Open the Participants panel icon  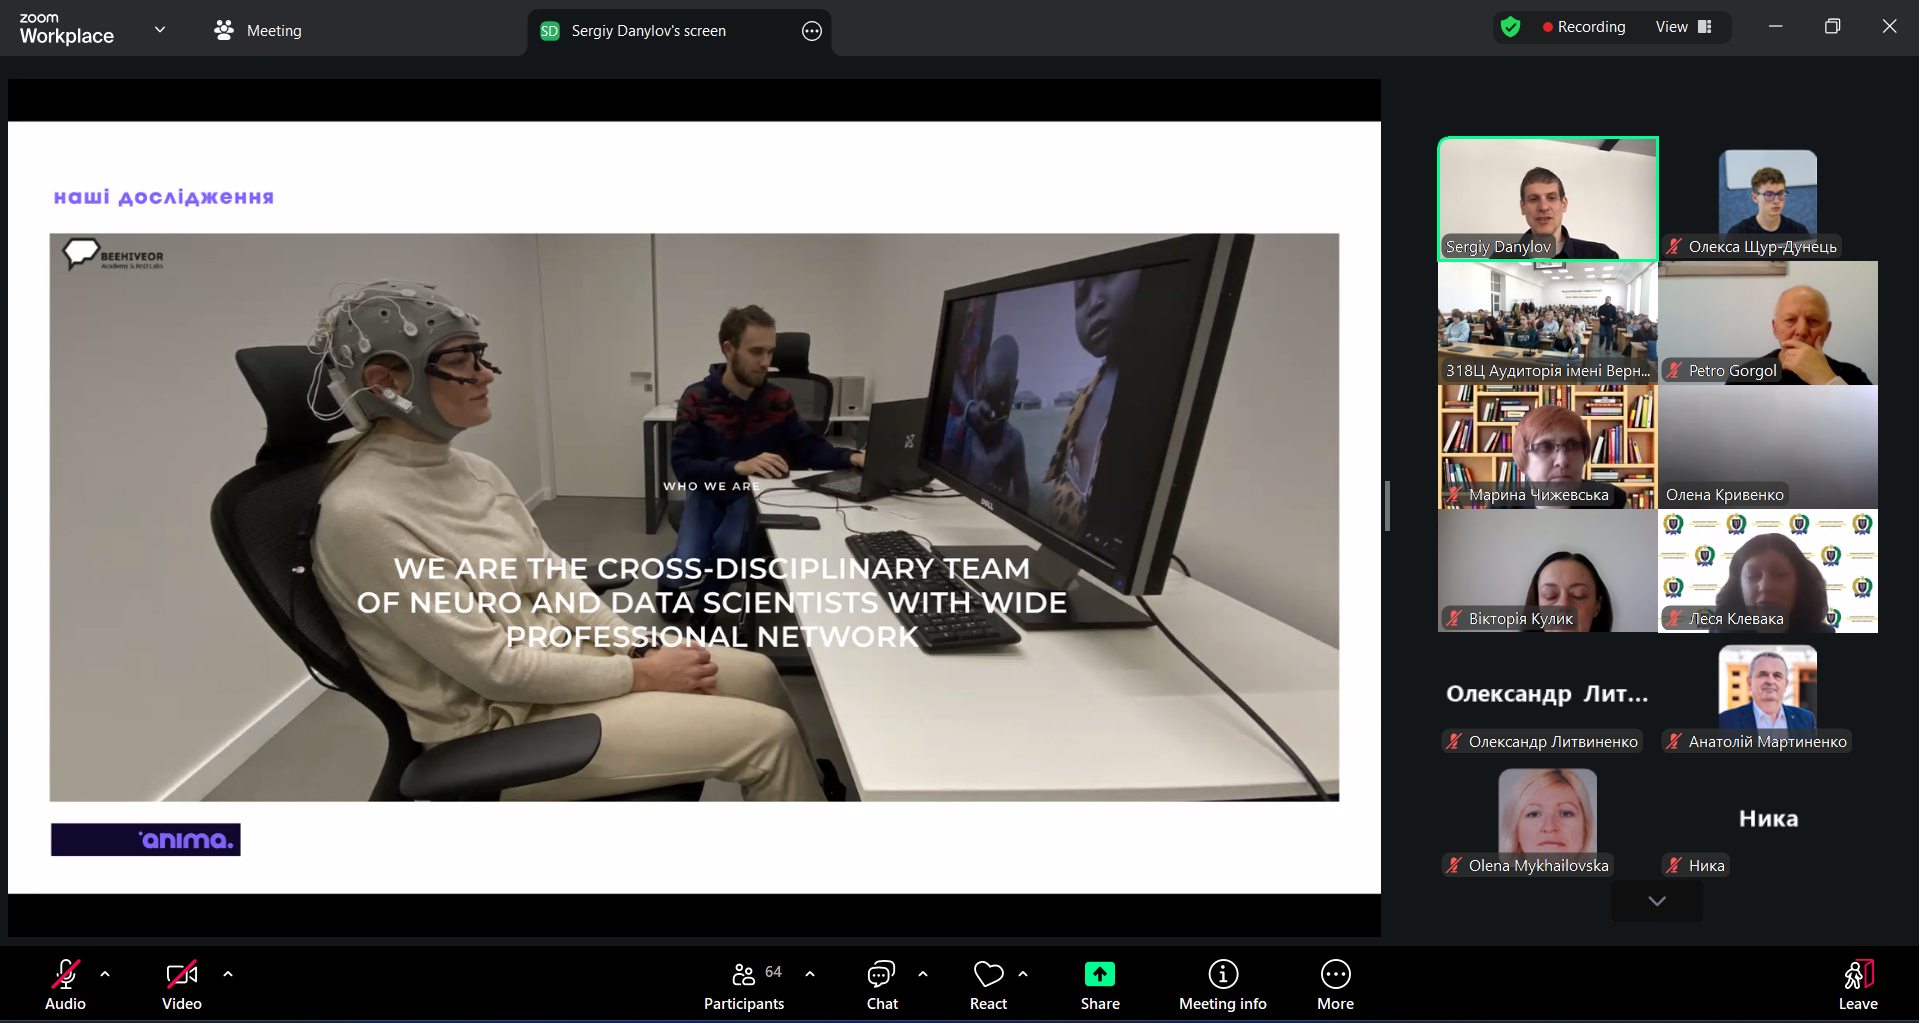743,975
